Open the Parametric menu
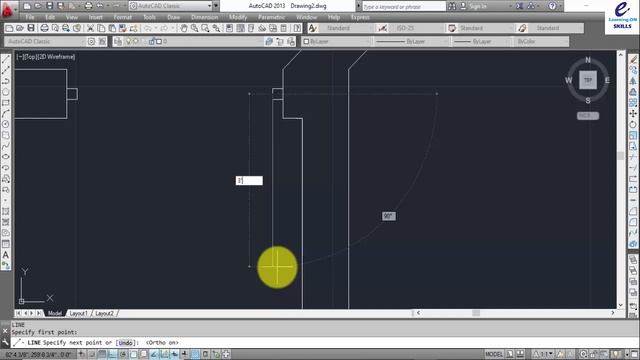 (271, 17)
